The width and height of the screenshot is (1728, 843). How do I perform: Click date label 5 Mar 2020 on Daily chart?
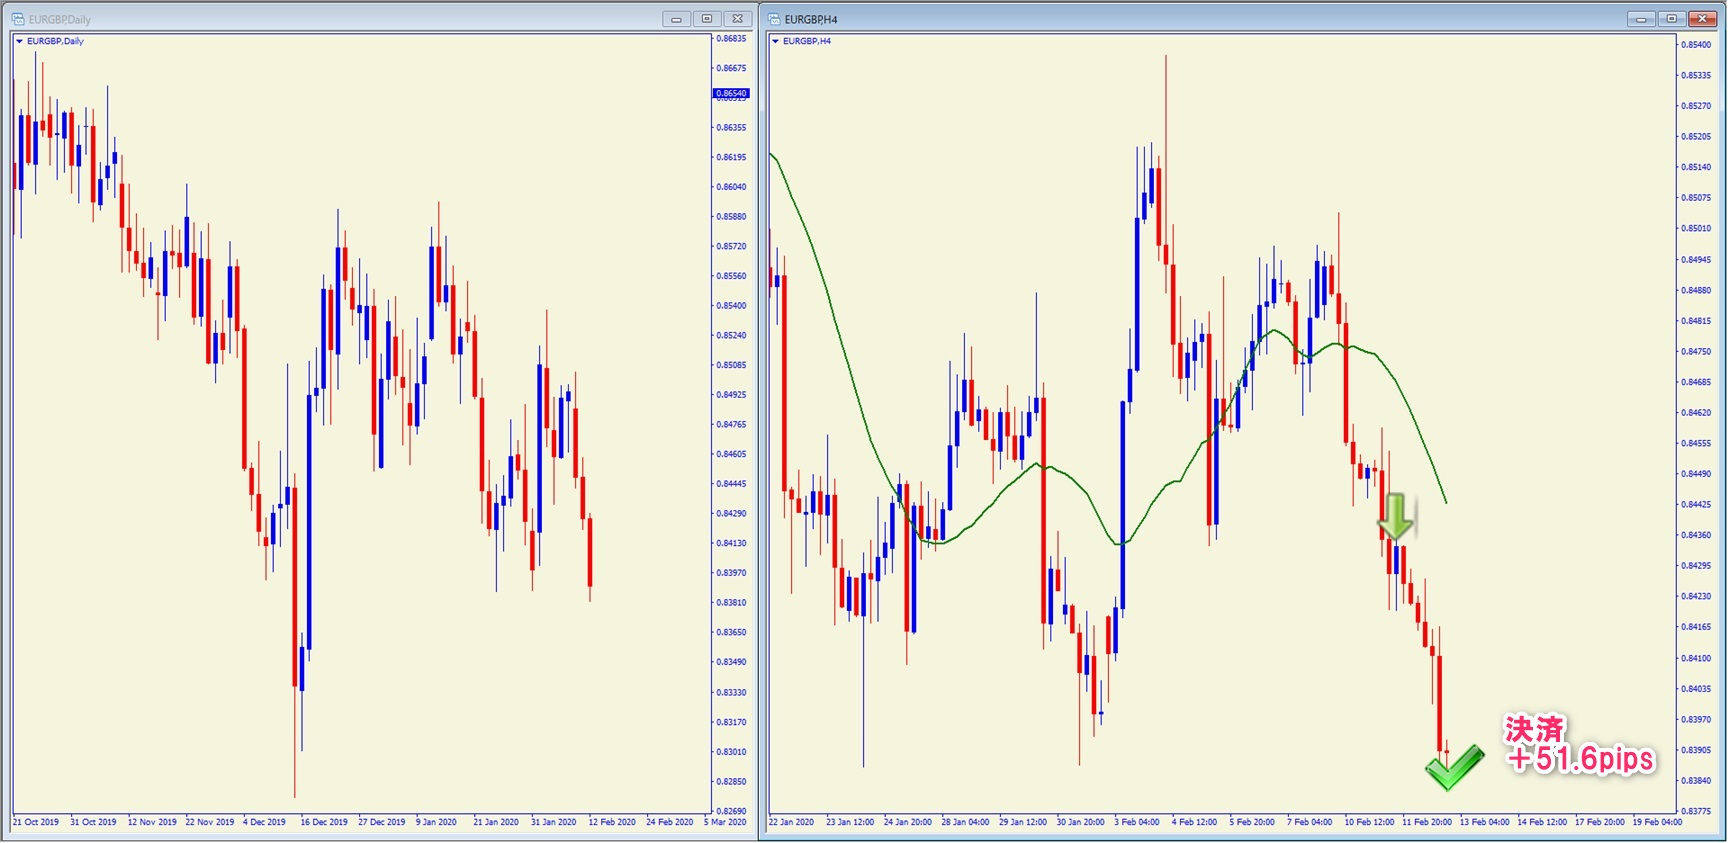[x=726, y=822]
